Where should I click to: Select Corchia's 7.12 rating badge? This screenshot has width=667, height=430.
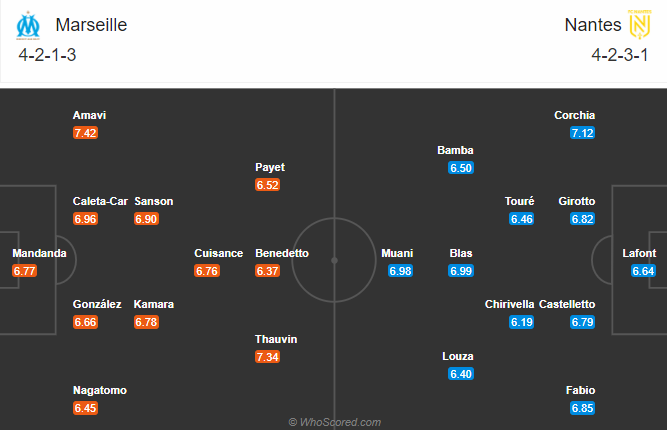click(x=582, y=133)
